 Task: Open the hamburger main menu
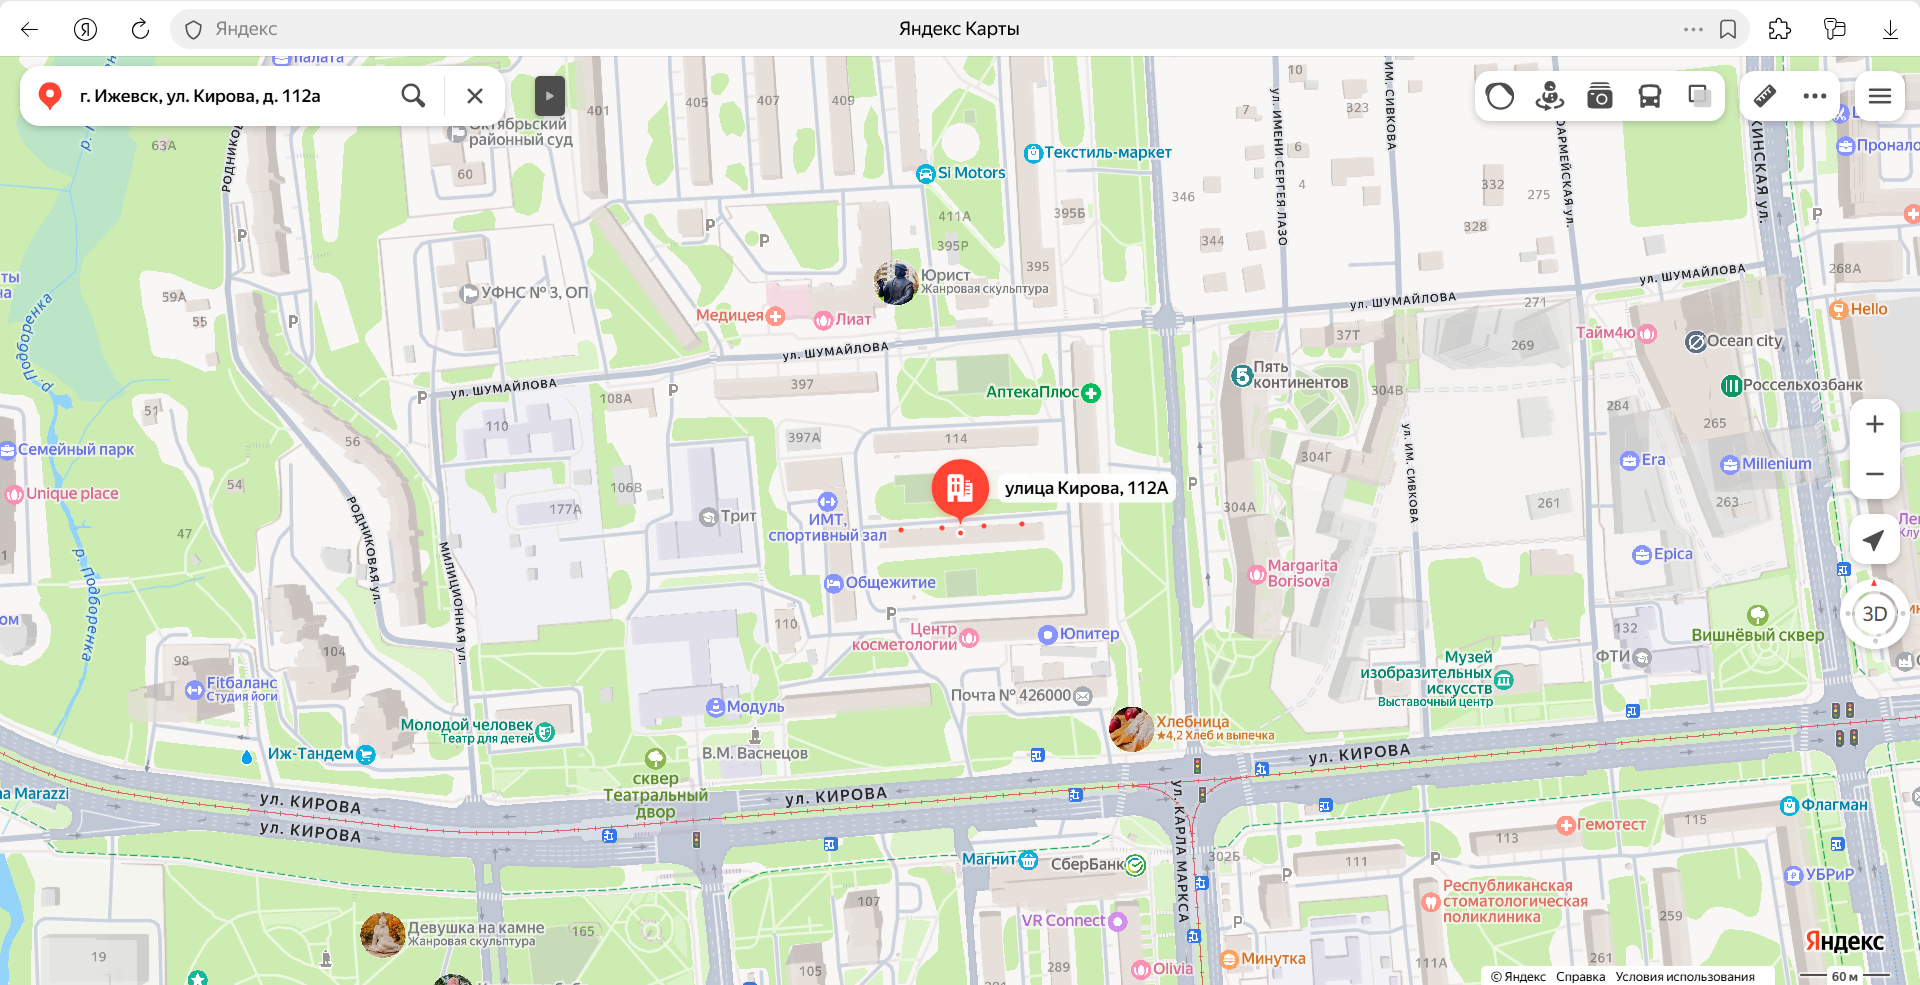pos(1880,96)
